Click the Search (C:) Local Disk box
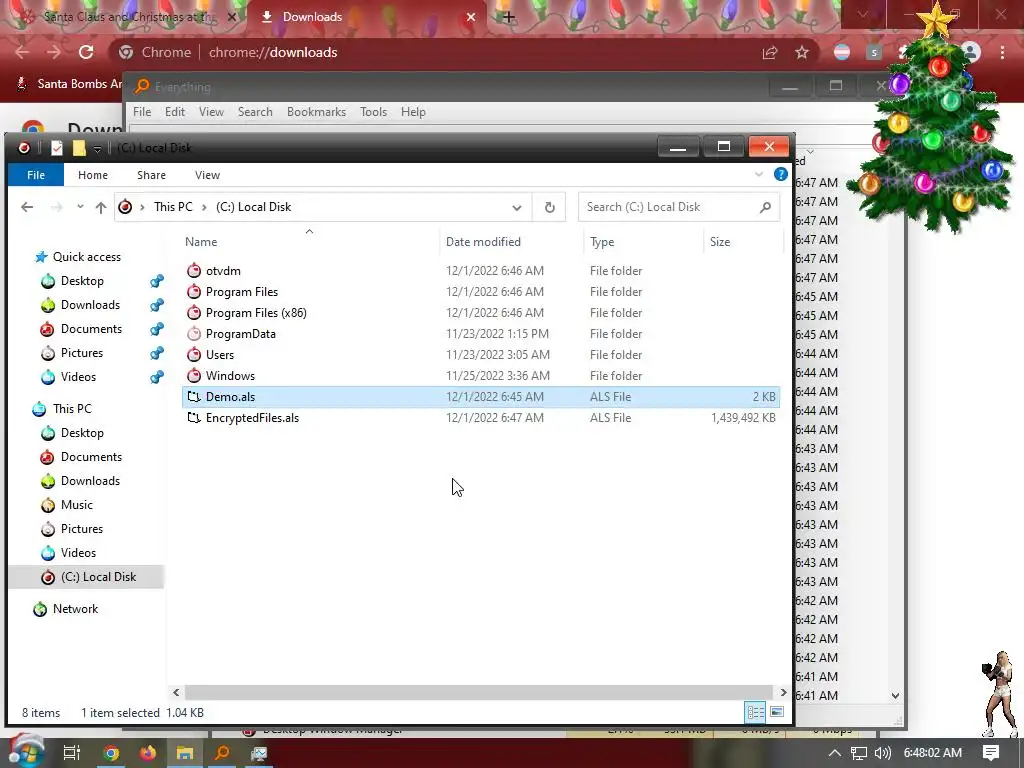Viewport: 1024px width, 768px height. coord(679,207)
